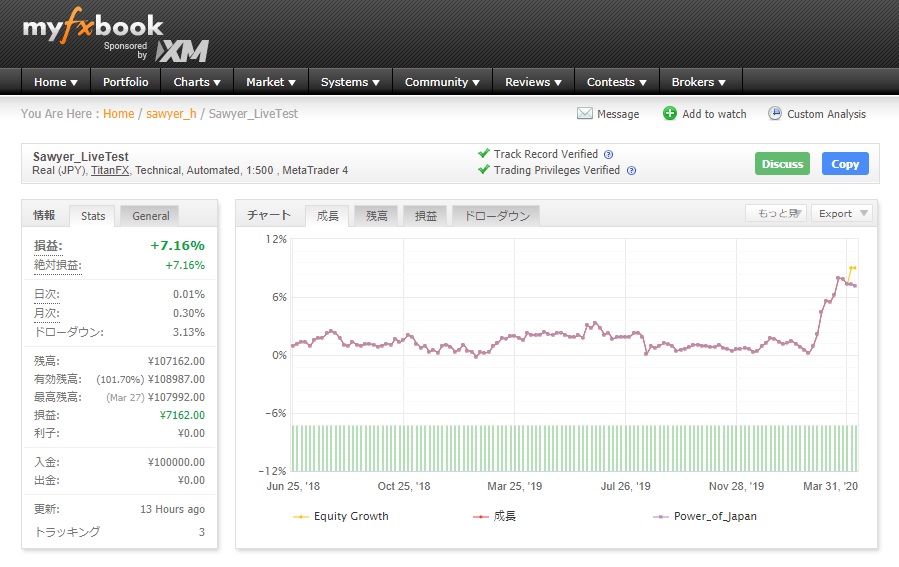The image size is (899, 567).
Task: Select the ドローダウン chart tab
Action: [x=496, y=215]
